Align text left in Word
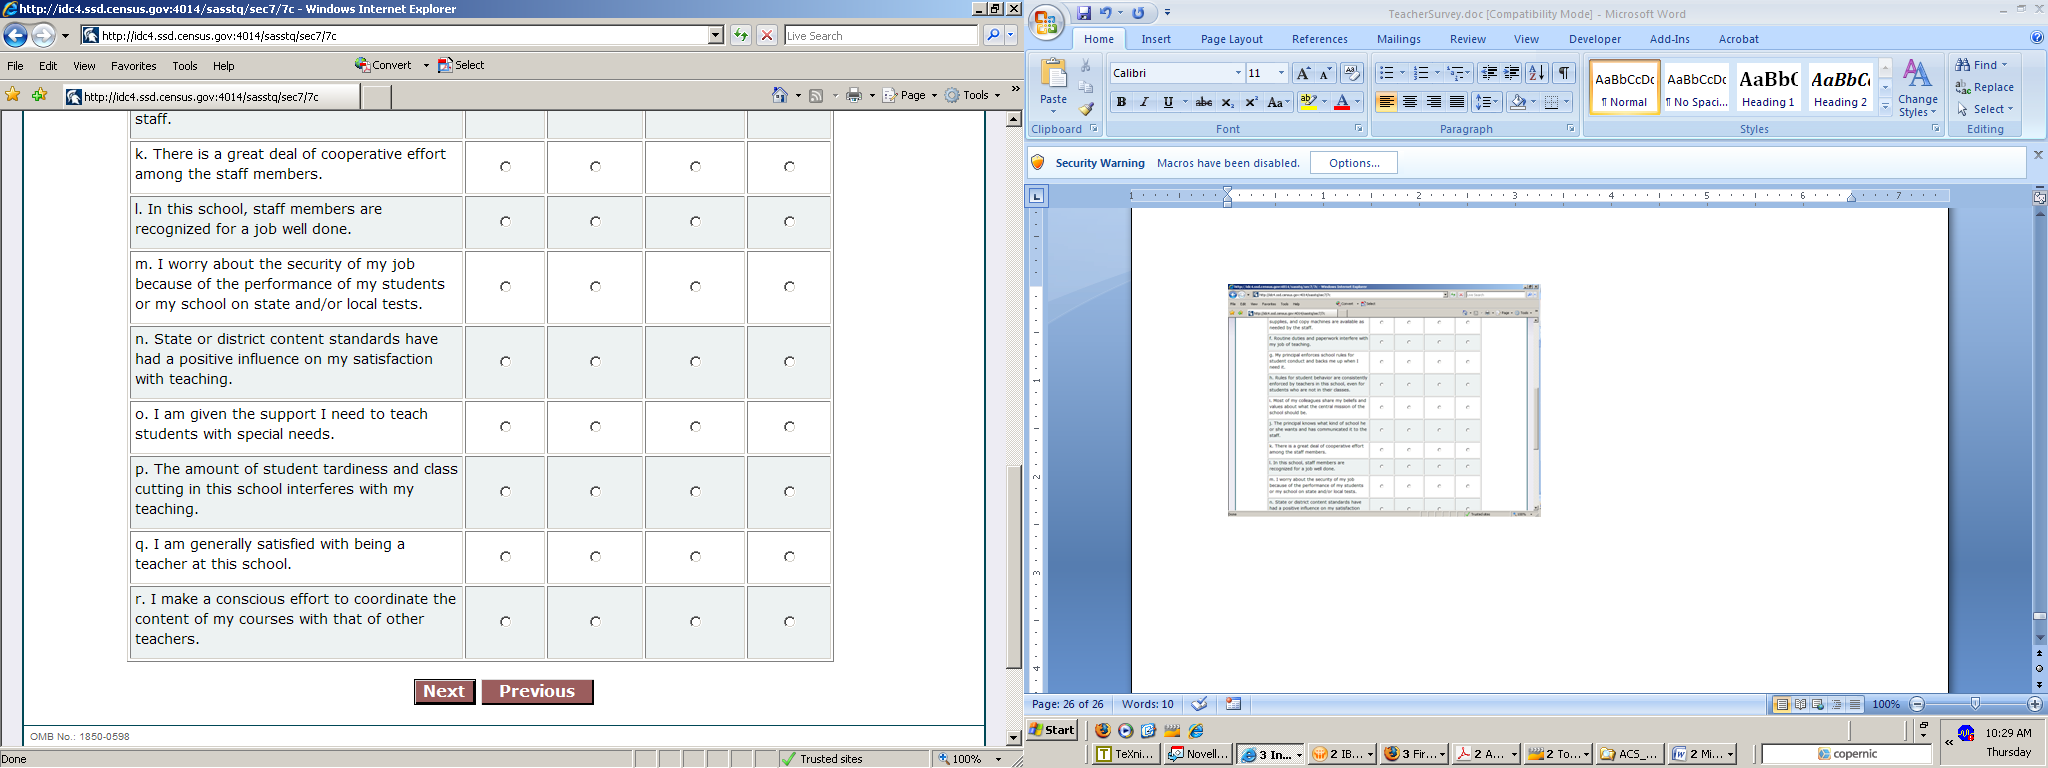 click(x=1386, y=102)
